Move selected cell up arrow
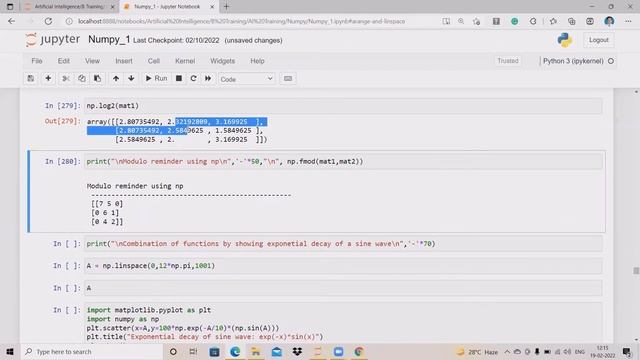The image size is (640, 360). coord(116,78)
